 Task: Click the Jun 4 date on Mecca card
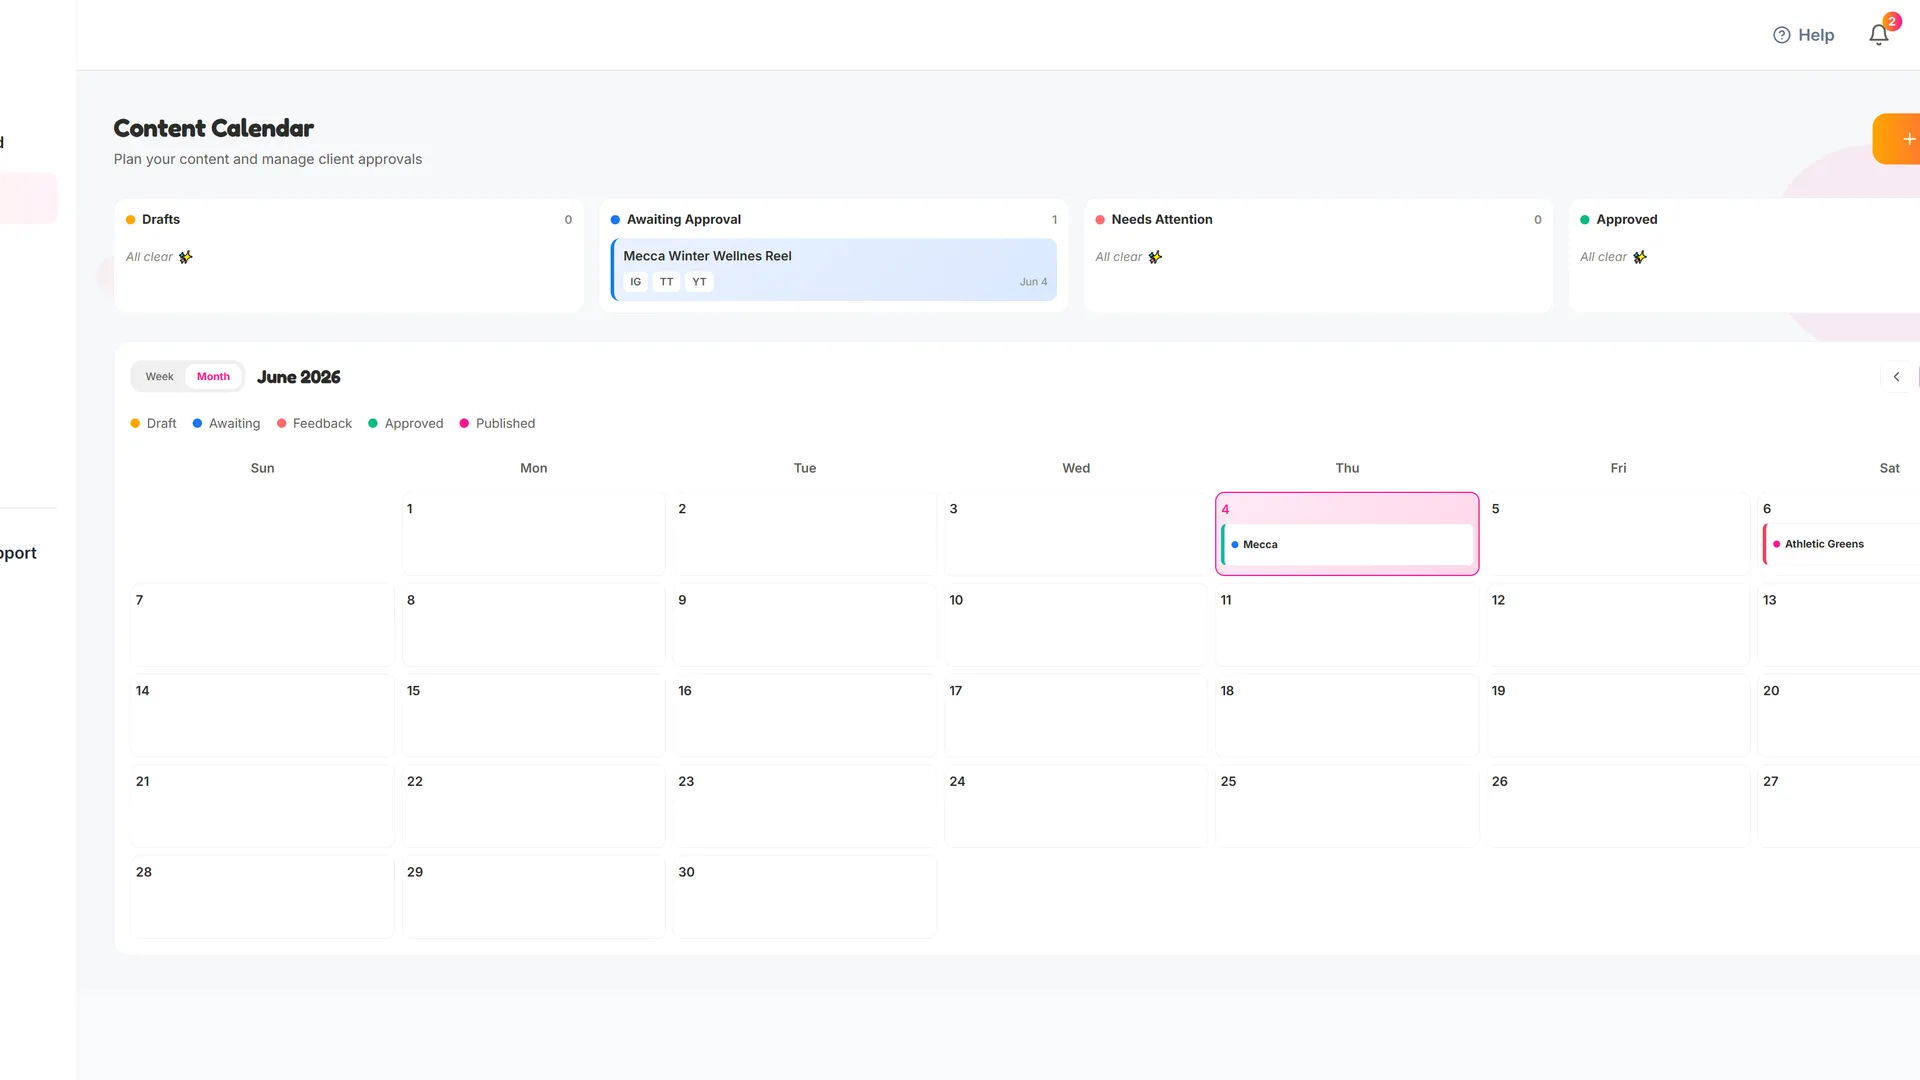click(1033, 282)
